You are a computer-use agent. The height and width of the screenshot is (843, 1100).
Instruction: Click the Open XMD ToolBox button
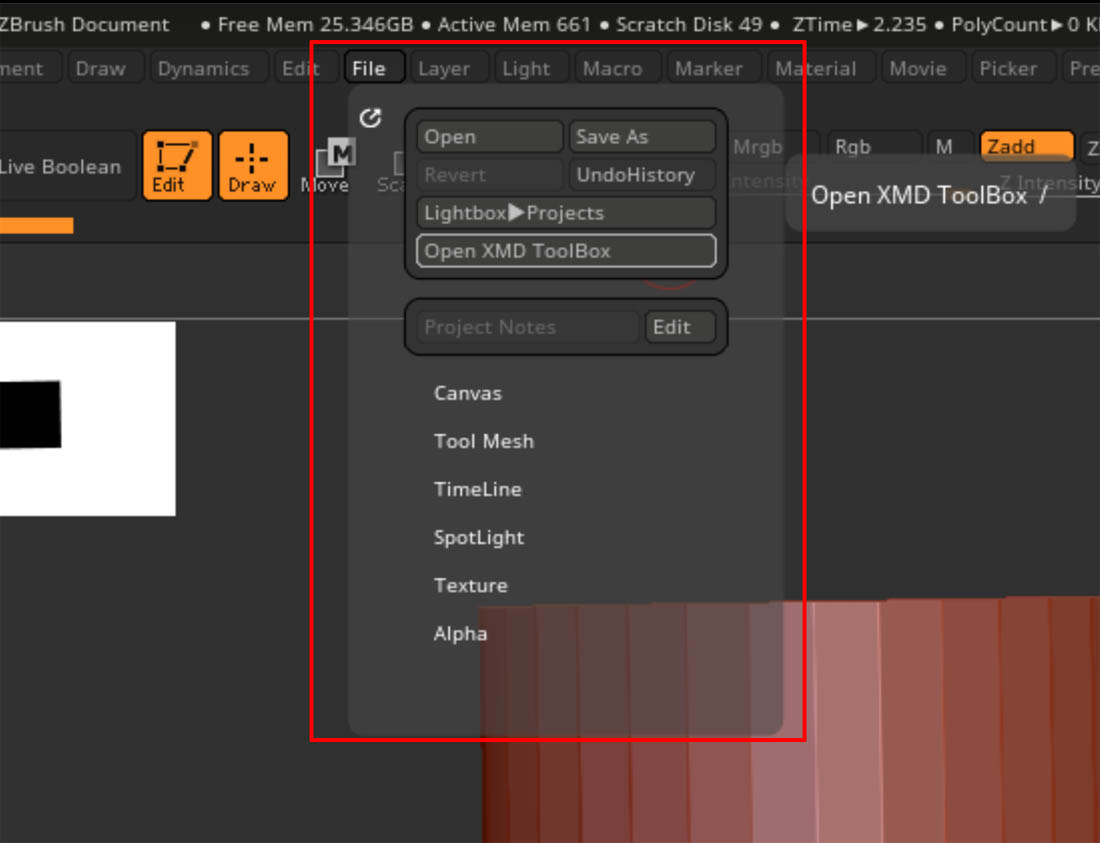point(565,251)
